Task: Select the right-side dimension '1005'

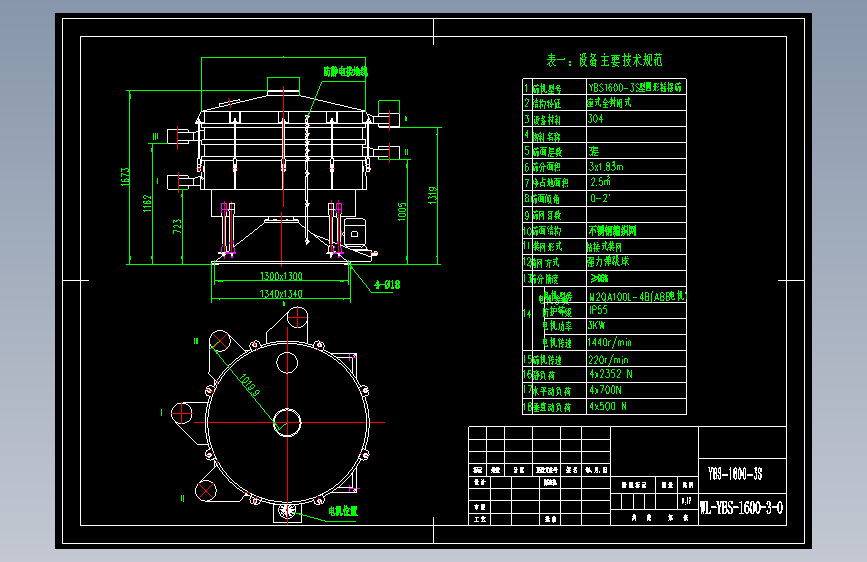Action: [402, 211]
